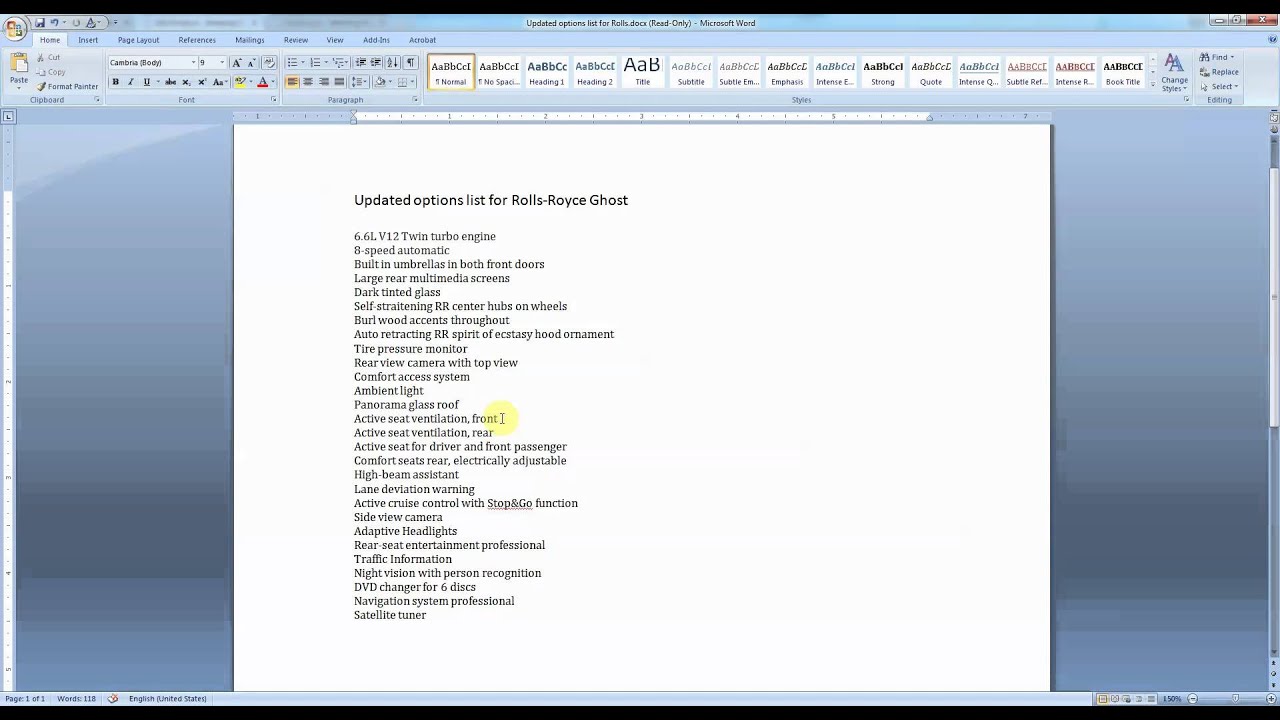The width and height of the screenshot is (1280, 720).
Task: Expand the Find dropdown
Action: 1232,57
